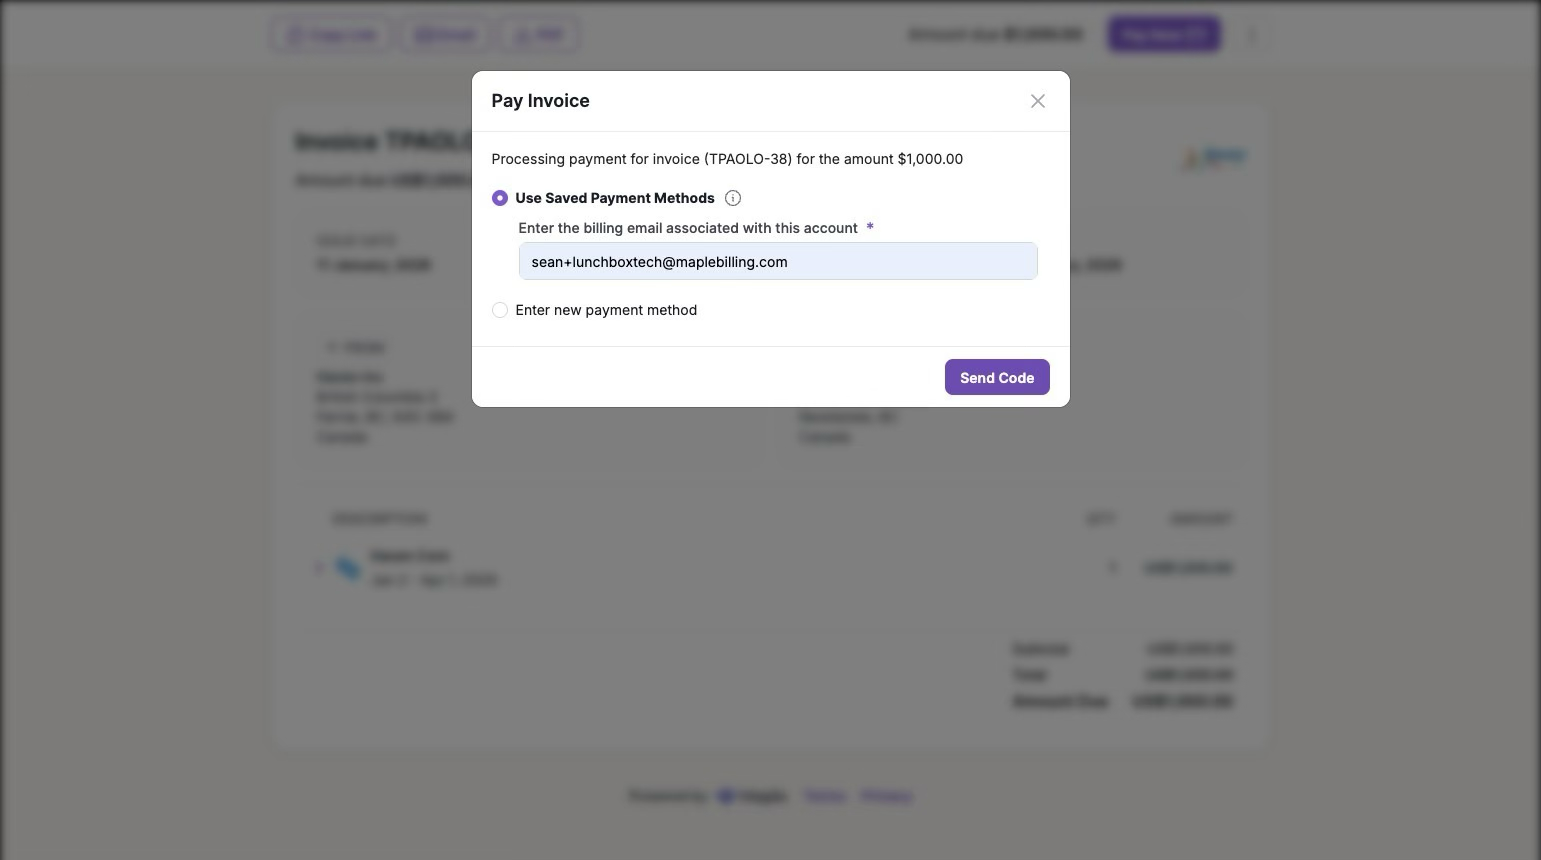The height and width of the screenshot is (860, 1541).
Task: Click the envelope icon on the Email button
Action: pos(424,35)
